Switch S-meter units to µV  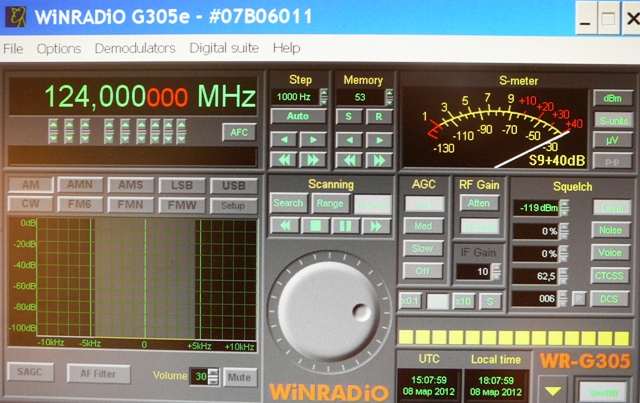[x=613, y=141]
